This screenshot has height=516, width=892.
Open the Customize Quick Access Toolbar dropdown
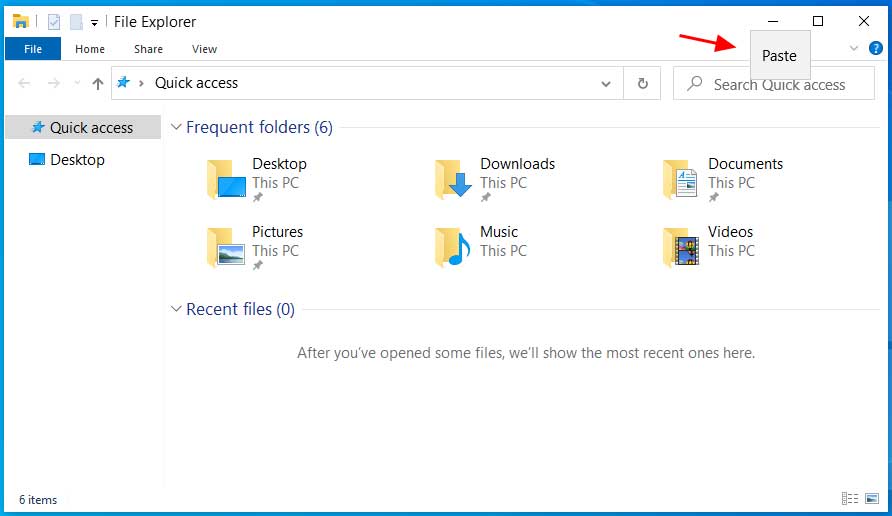pyautogui.click(x=94, y=23)
